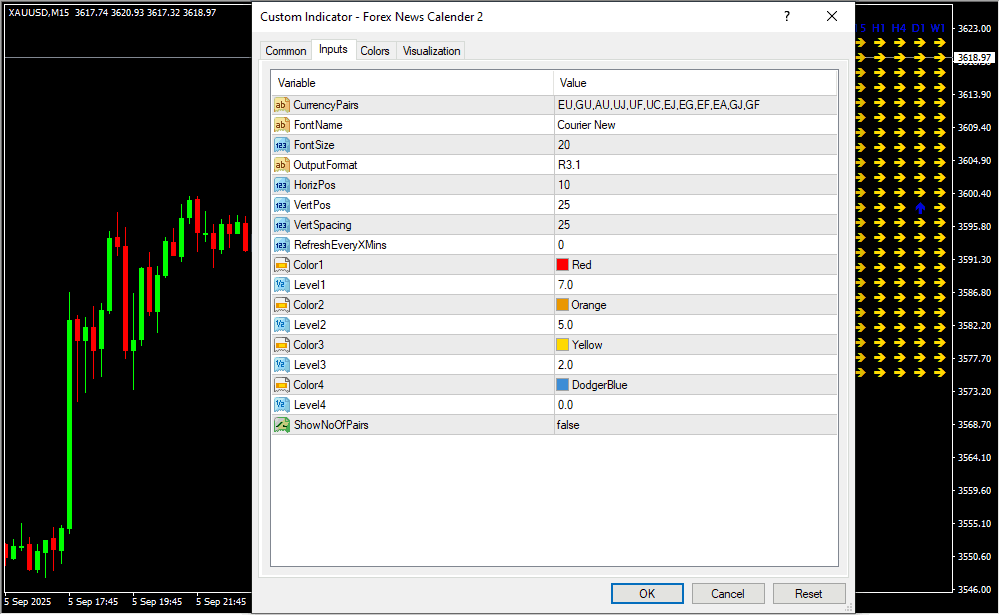Switch to the Colors tab
Screen dimensions: 1000x615
click(375, 51)
